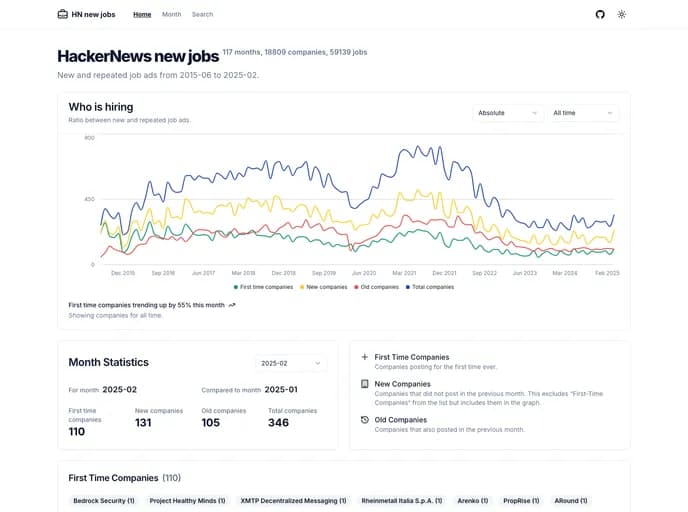Viewport: 688px width, 512px height.
Task: Select the Arenko (1) chip
Action: [473, 501]
